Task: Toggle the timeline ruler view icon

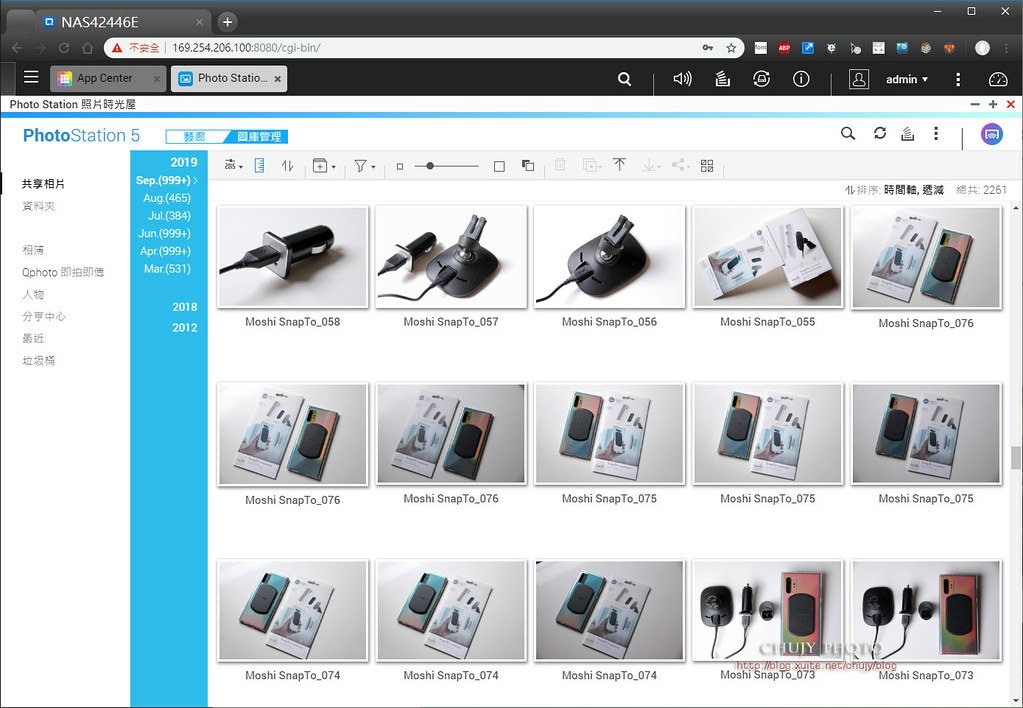Action: [259, 166]
